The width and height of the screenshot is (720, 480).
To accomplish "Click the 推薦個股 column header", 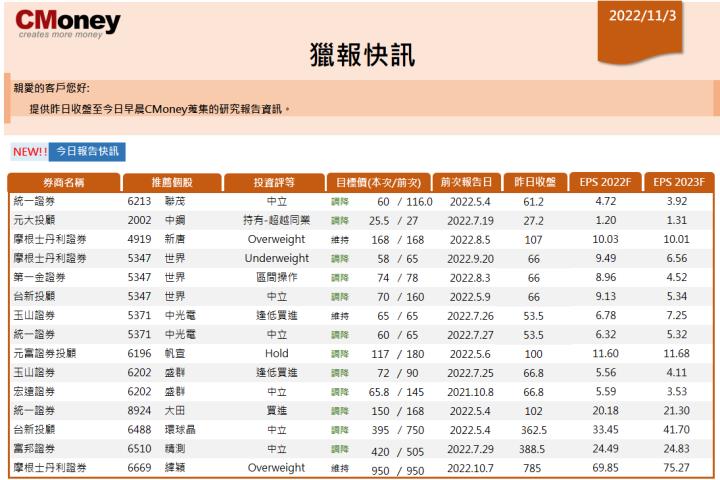I will click(172, 182).
